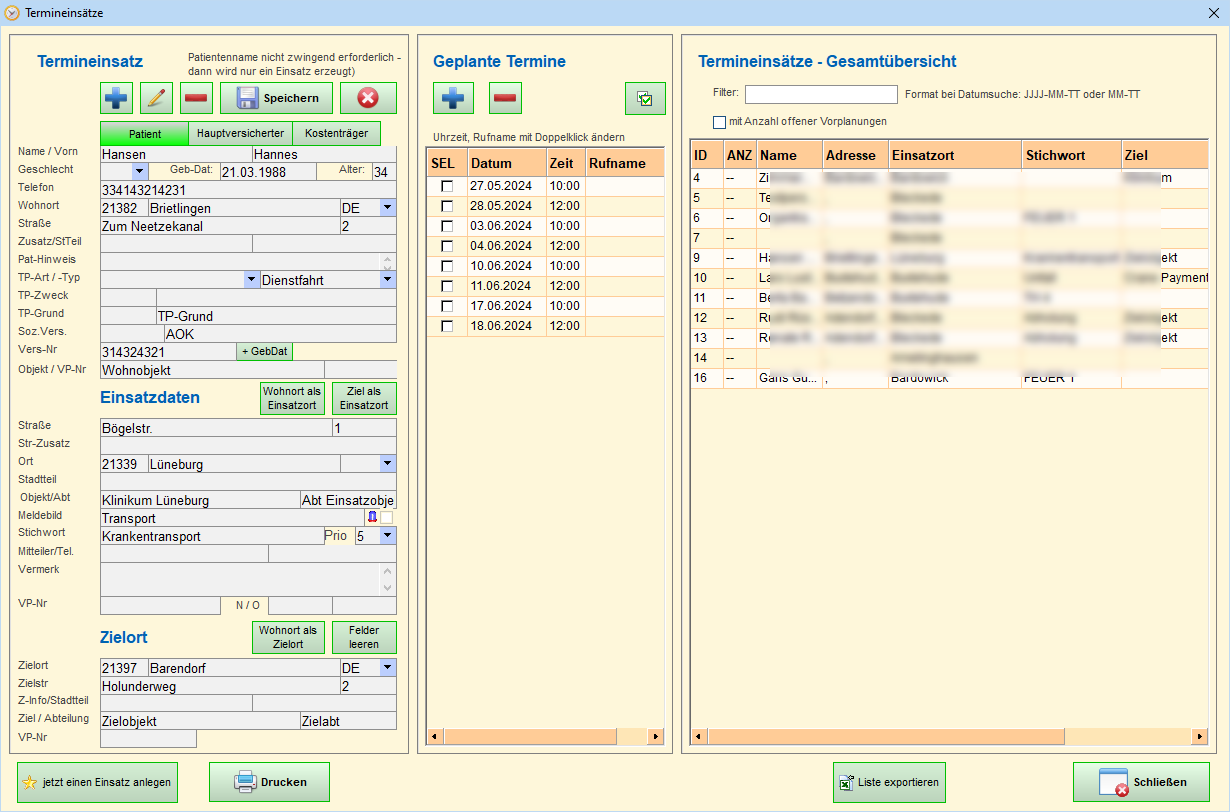
Task: Open the Geschlecht dropdown
Action: click(x=139, y=172)
